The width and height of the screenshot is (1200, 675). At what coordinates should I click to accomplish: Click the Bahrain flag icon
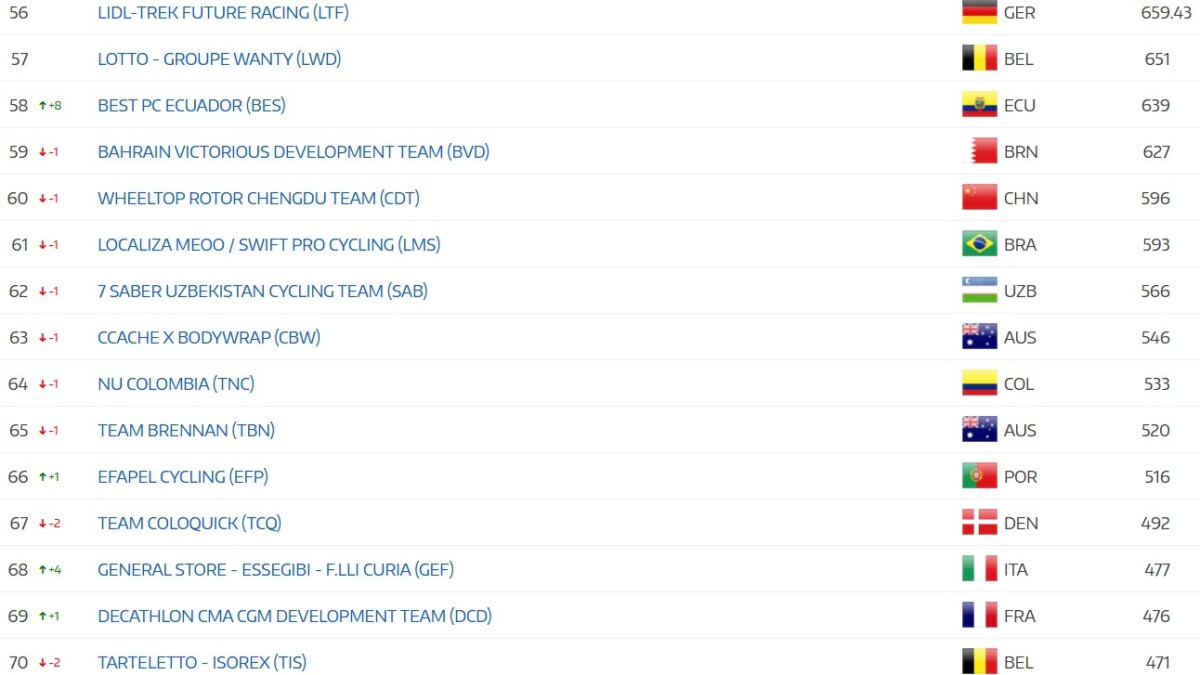click(x=980, y=151)
